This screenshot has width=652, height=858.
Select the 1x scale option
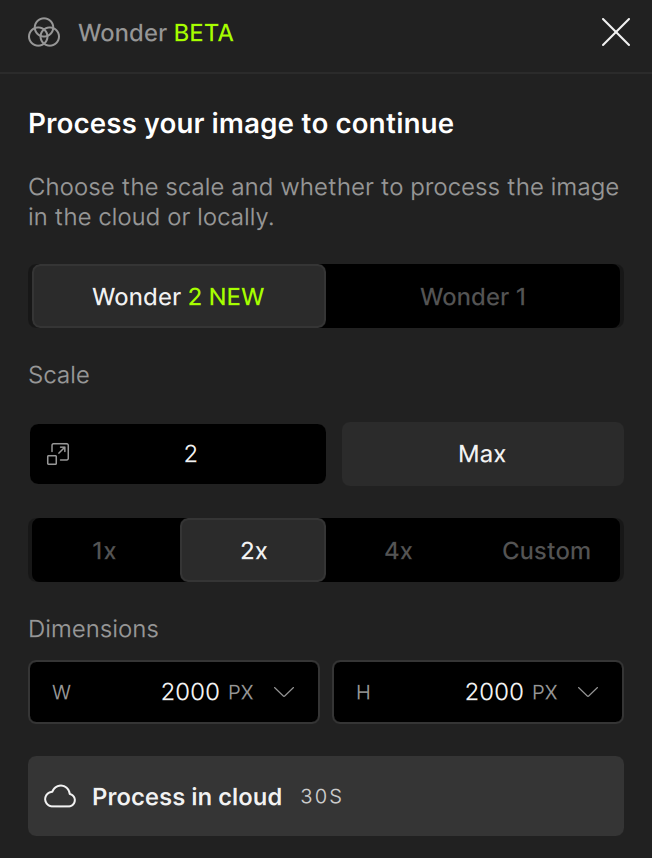(x=105, y=550)
